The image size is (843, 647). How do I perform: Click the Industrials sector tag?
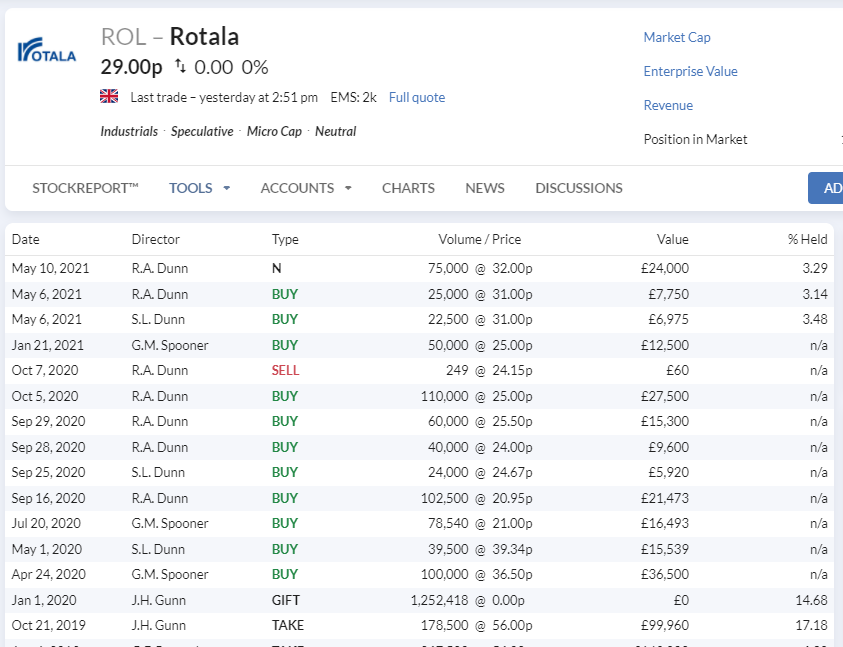129,131
